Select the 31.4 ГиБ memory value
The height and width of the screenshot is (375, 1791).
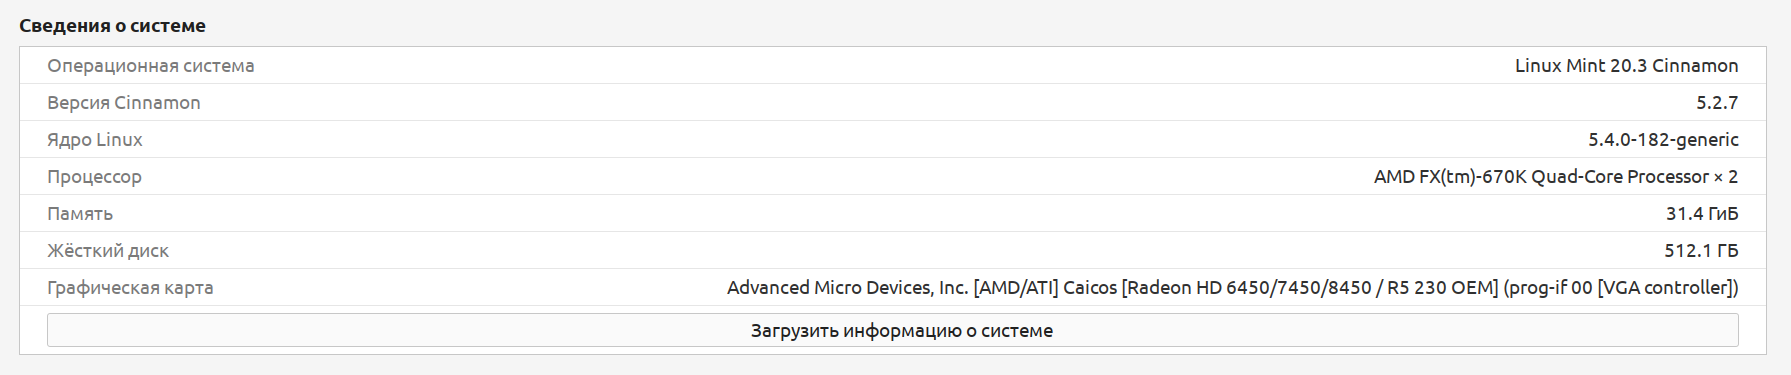coord(1702,214)
